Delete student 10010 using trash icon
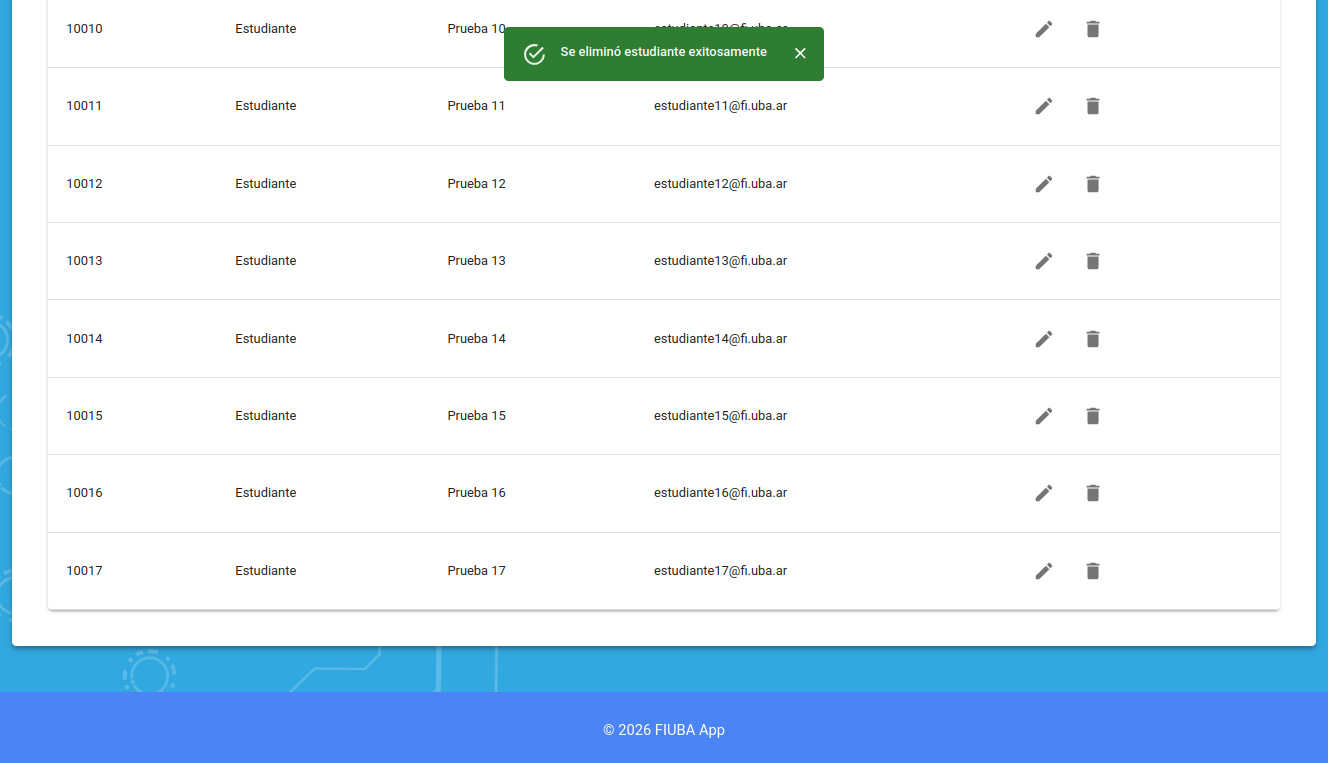Image resolution: width=1328 pixels, height=763 pixels. (1092, 29)
